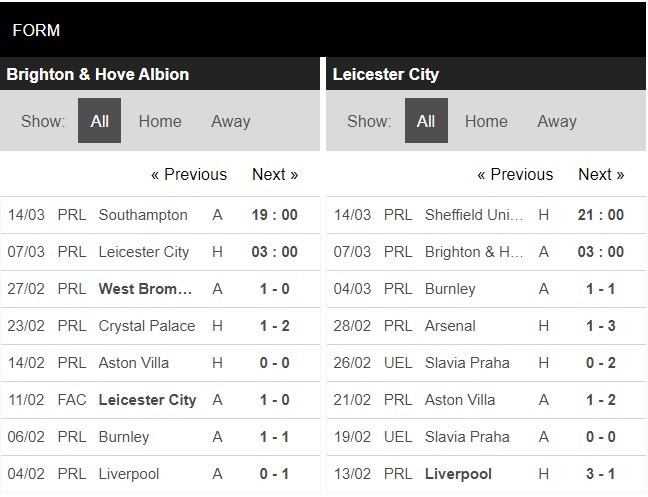Open the West Brom match with 1 - 0 score
Image resolution: width=648 pixels, height=497 pixels.
[146, 289]
